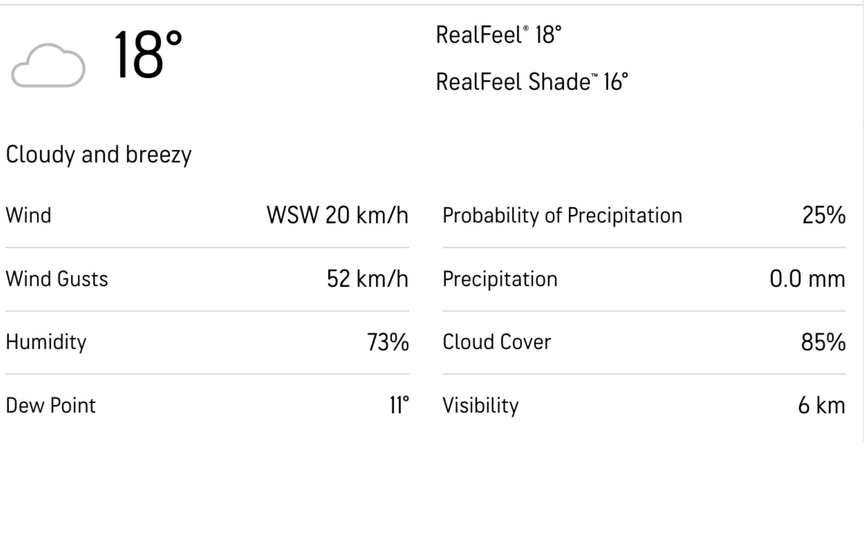Click the Probability of Precipitation label
Screen dimensions: 864x540
click(562, 215)
